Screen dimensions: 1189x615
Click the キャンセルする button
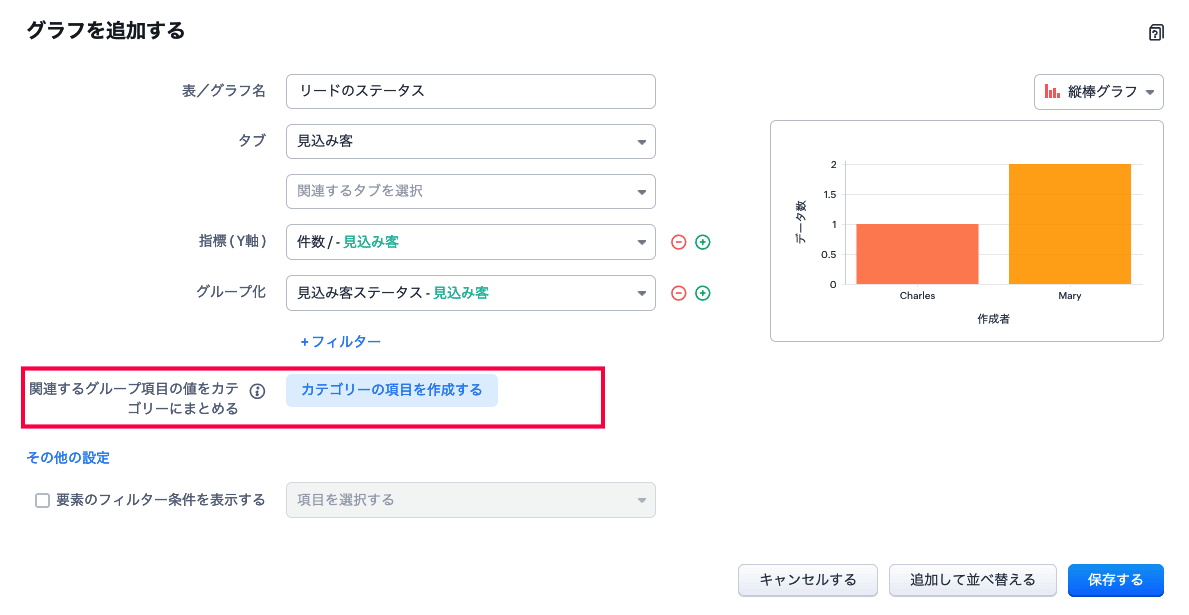pos(808,580)
